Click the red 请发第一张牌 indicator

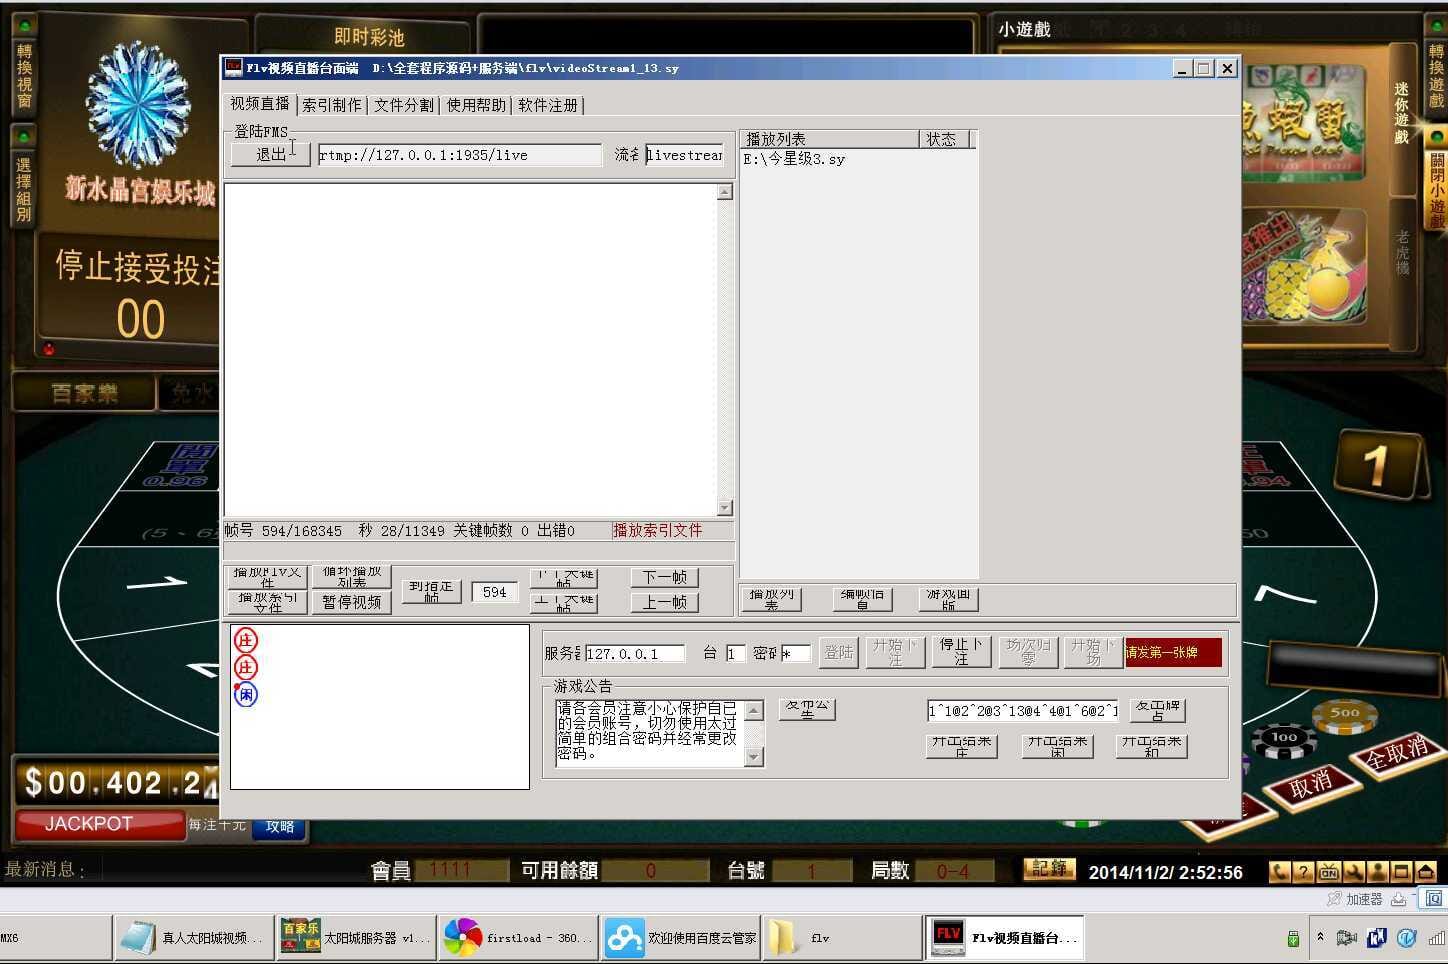1174,652
